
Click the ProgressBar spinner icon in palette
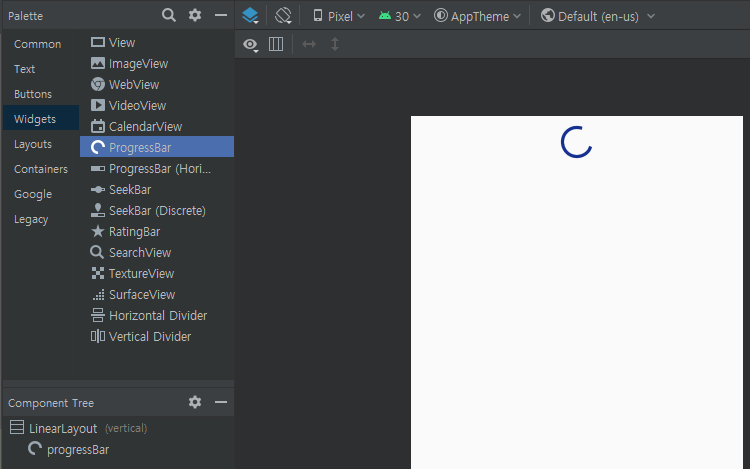tap(98, 147)
